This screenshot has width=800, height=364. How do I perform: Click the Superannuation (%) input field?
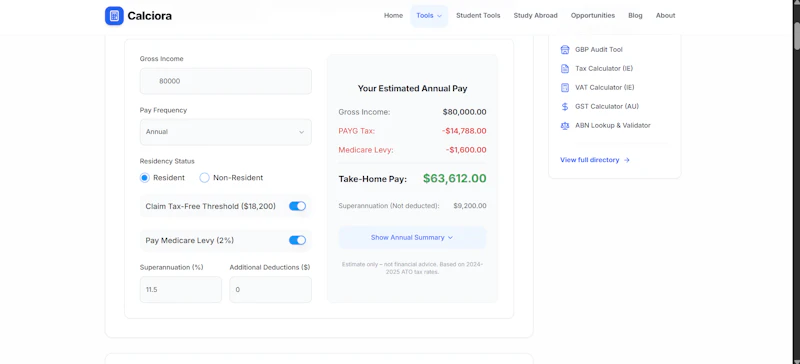pyautogui.click(x=181, y=289)
